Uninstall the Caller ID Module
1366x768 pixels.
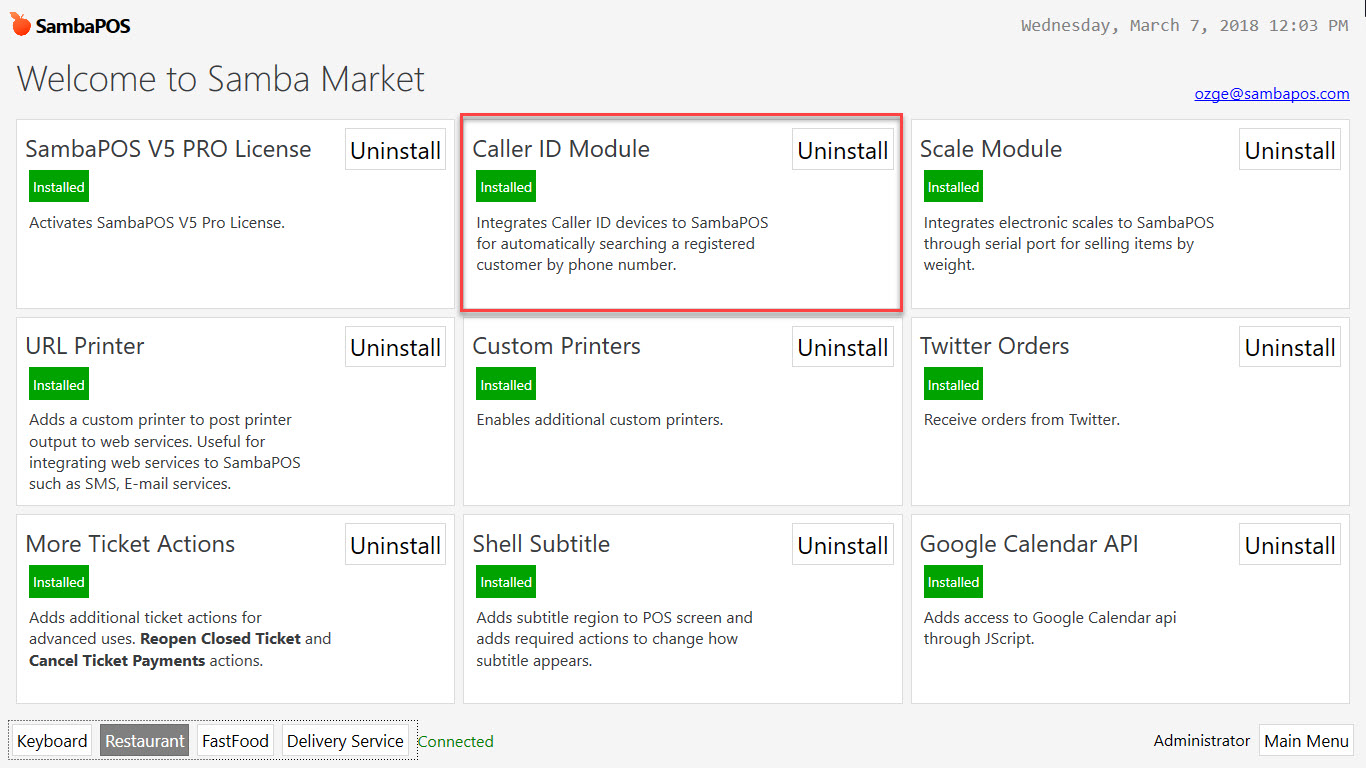click(842, 149)
